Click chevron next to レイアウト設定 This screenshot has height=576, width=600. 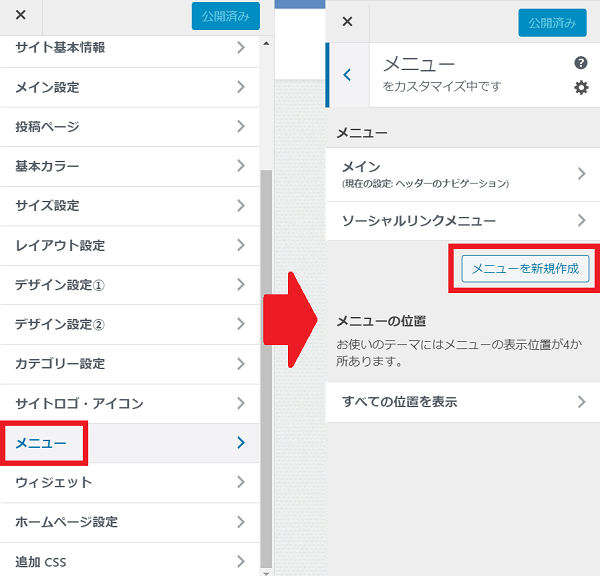coord(241,245)
